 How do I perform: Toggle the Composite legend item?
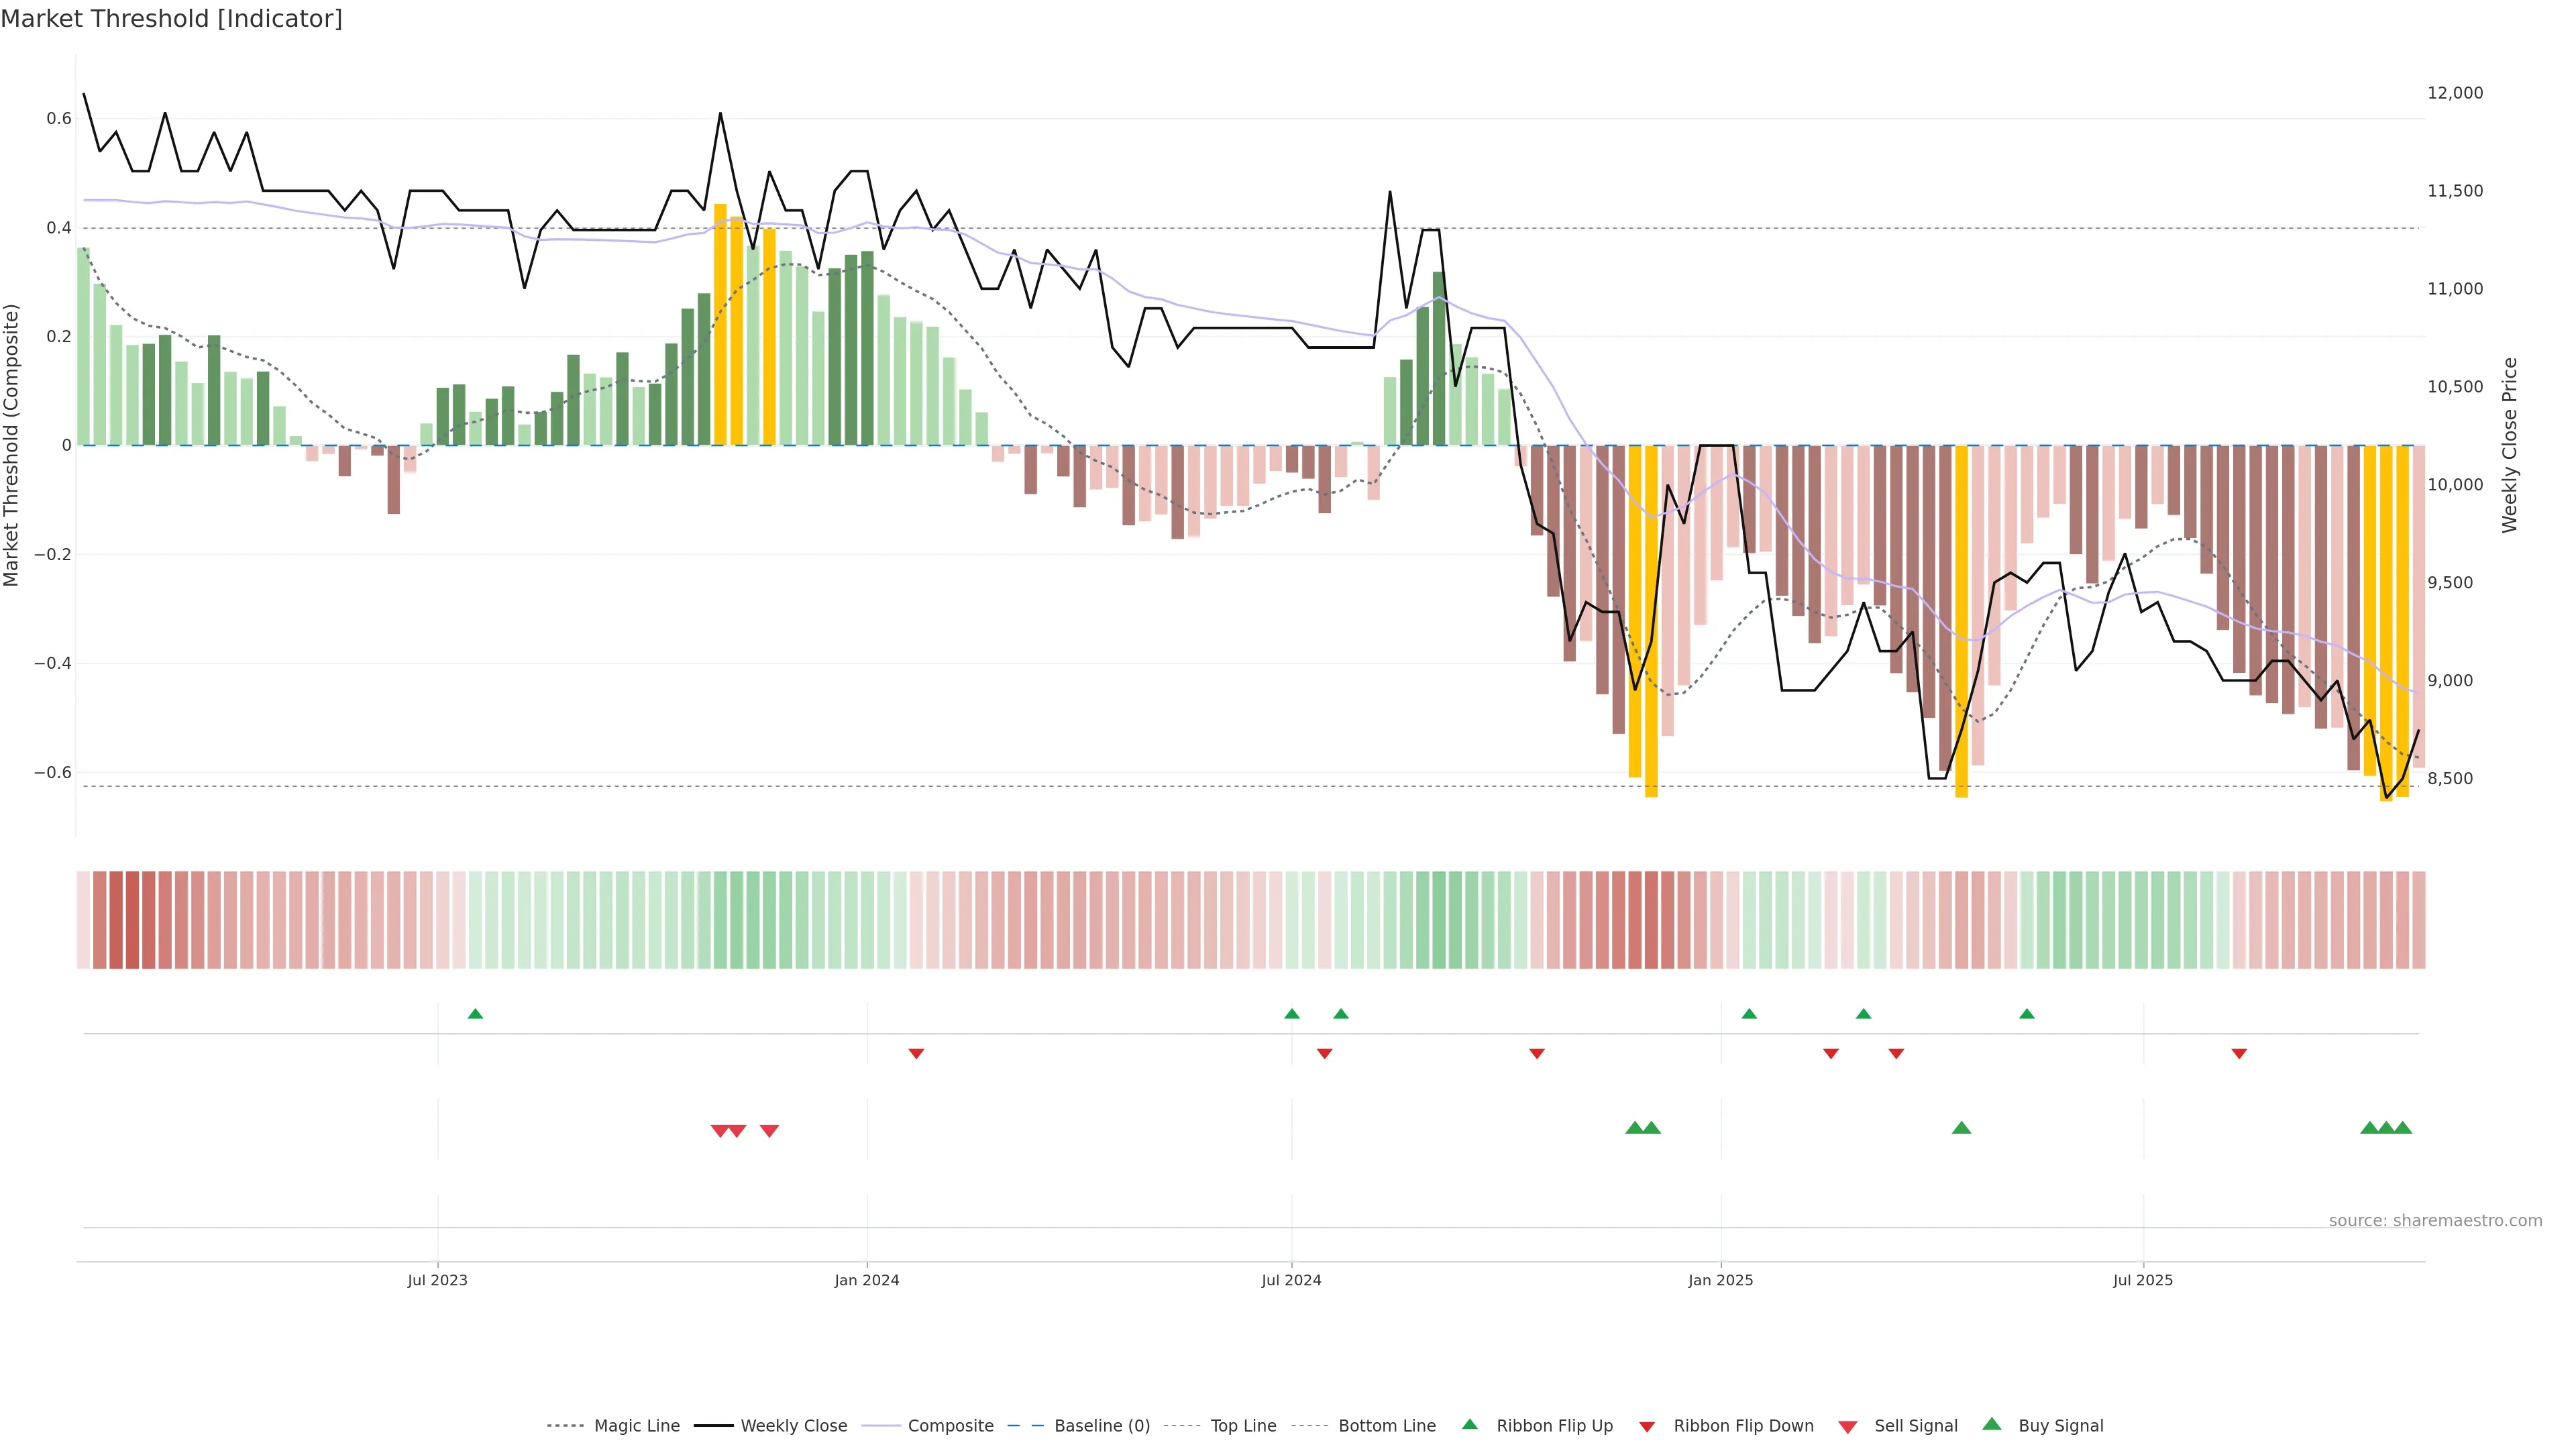(x=950, y=1426)
